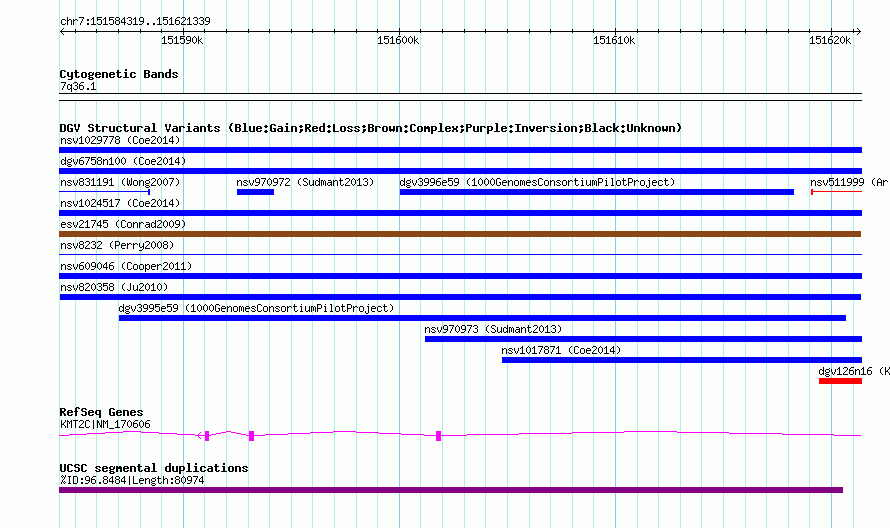
Task: Click the %ID:96.8484|Length:80974 label
Action: pyautogui.click(x=132, y=480)
